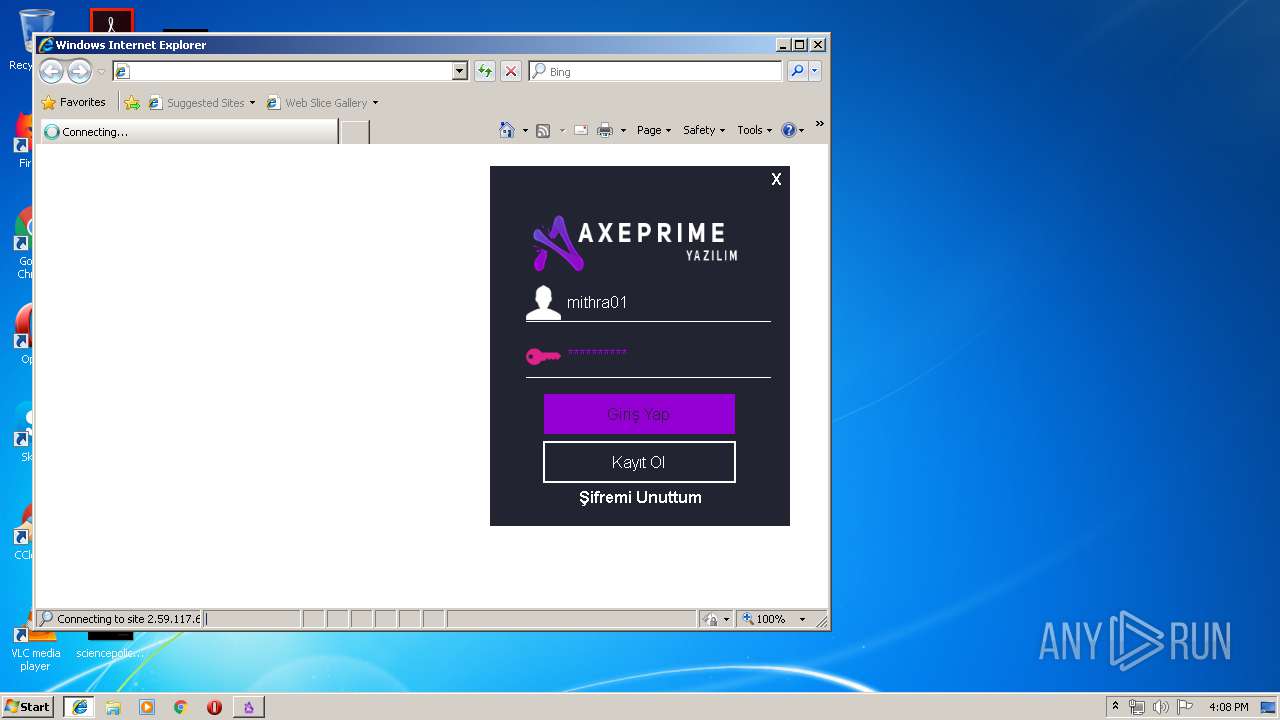Screen dimensions: 1280x720
Task: Click the magnifier search button
Action: (797, 71)
